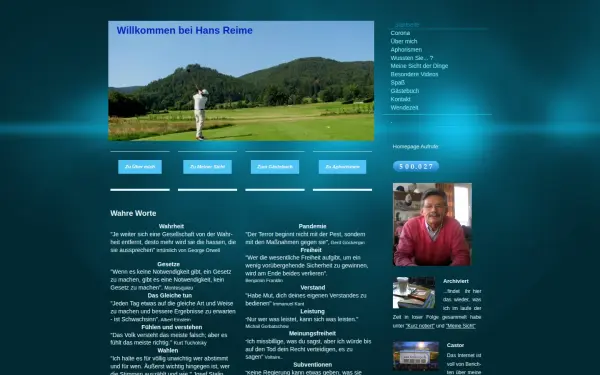Go to the Kontakt page
Screen dimensions: 600x375
coord(400,99)
